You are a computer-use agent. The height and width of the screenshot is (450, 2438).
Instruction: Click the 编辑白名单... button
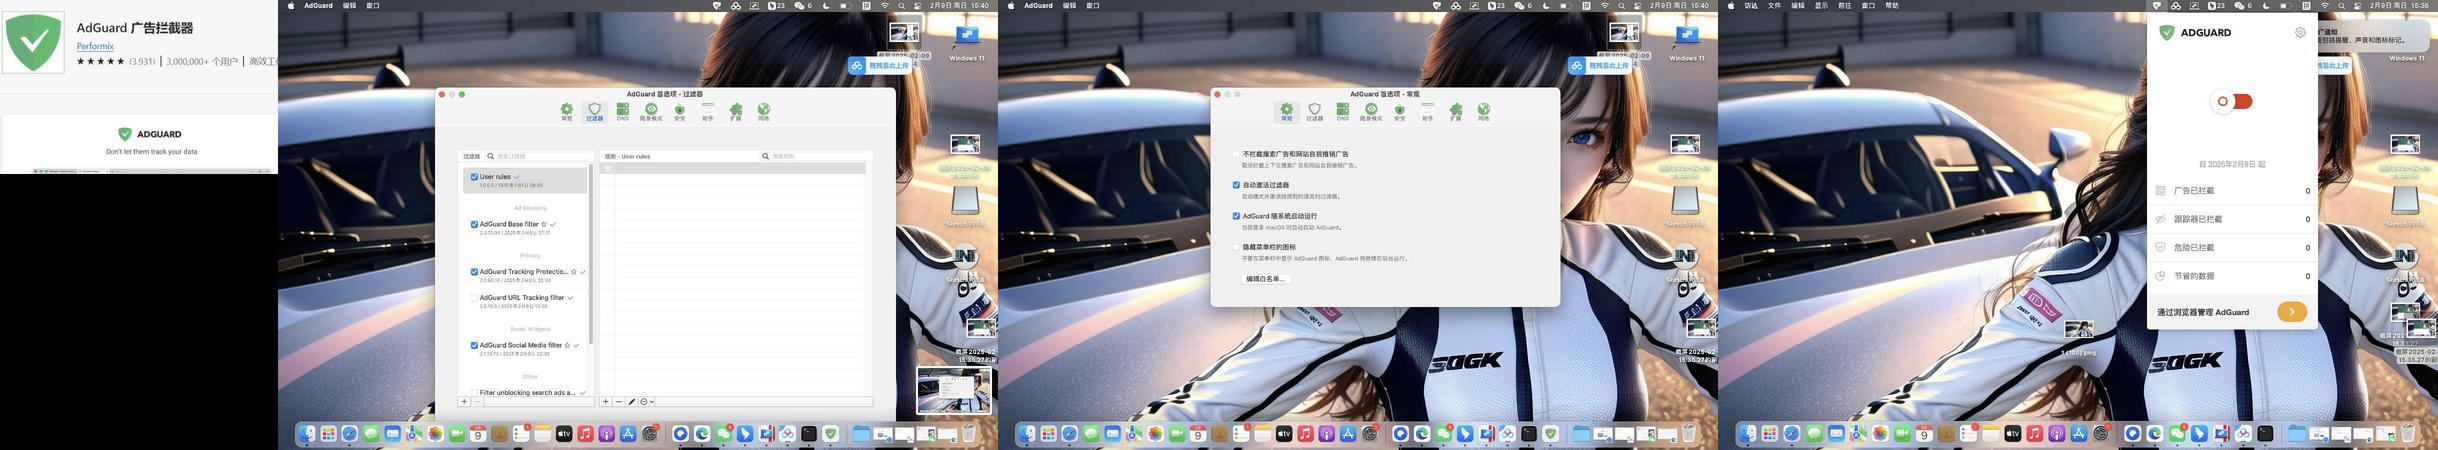[1265, 279]
